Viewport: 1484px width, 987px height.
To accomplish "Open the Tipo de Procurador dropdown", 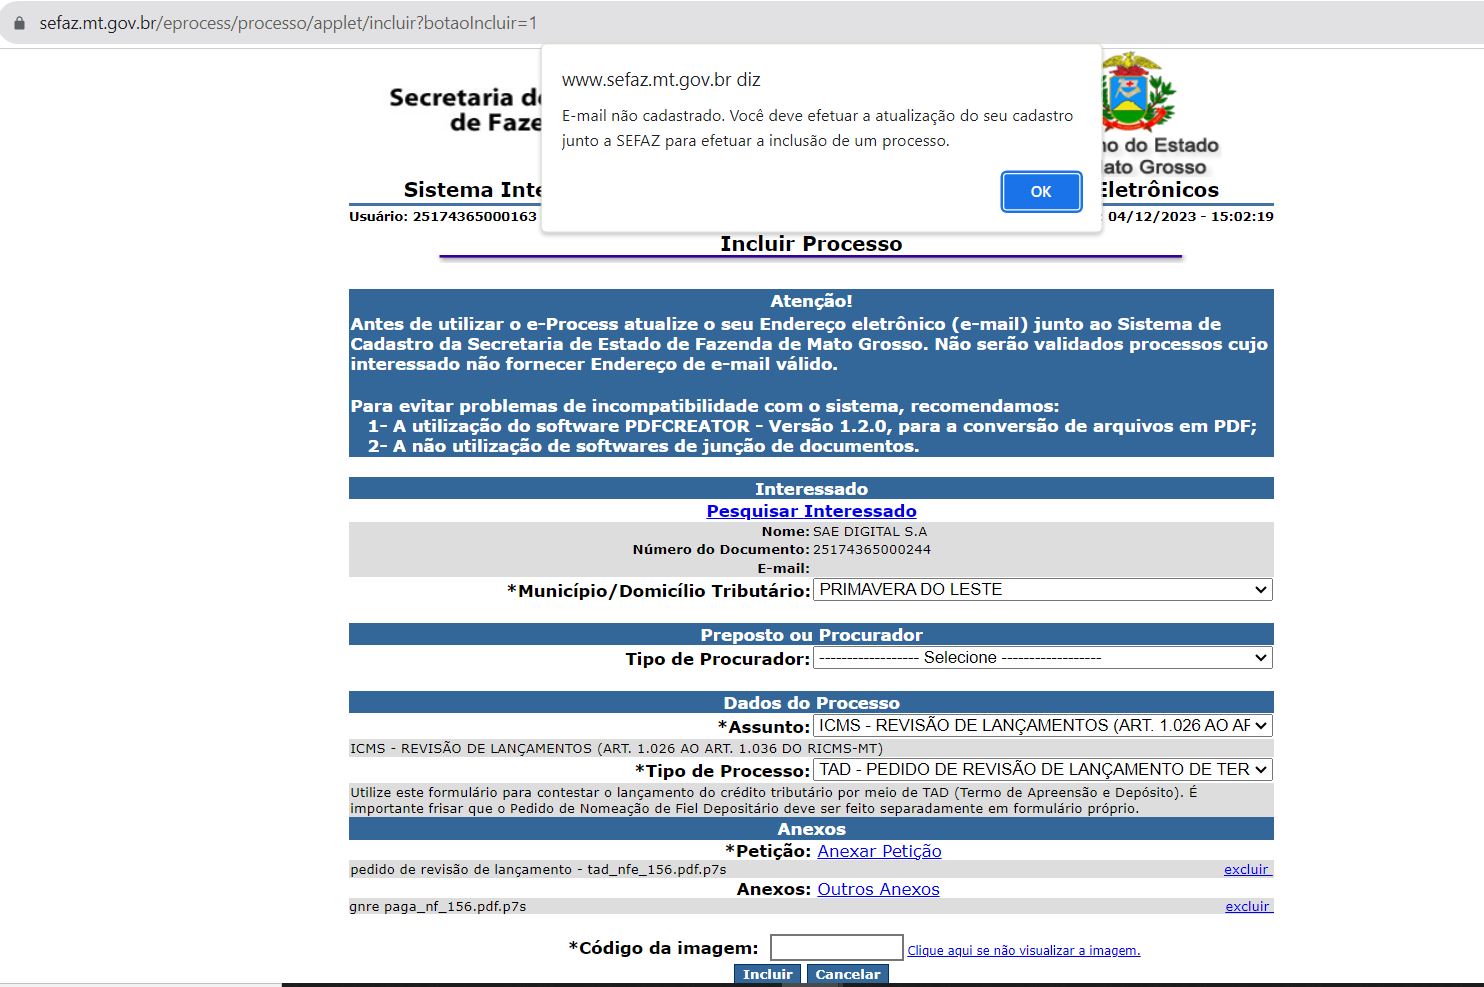I will pos(1042,658).
